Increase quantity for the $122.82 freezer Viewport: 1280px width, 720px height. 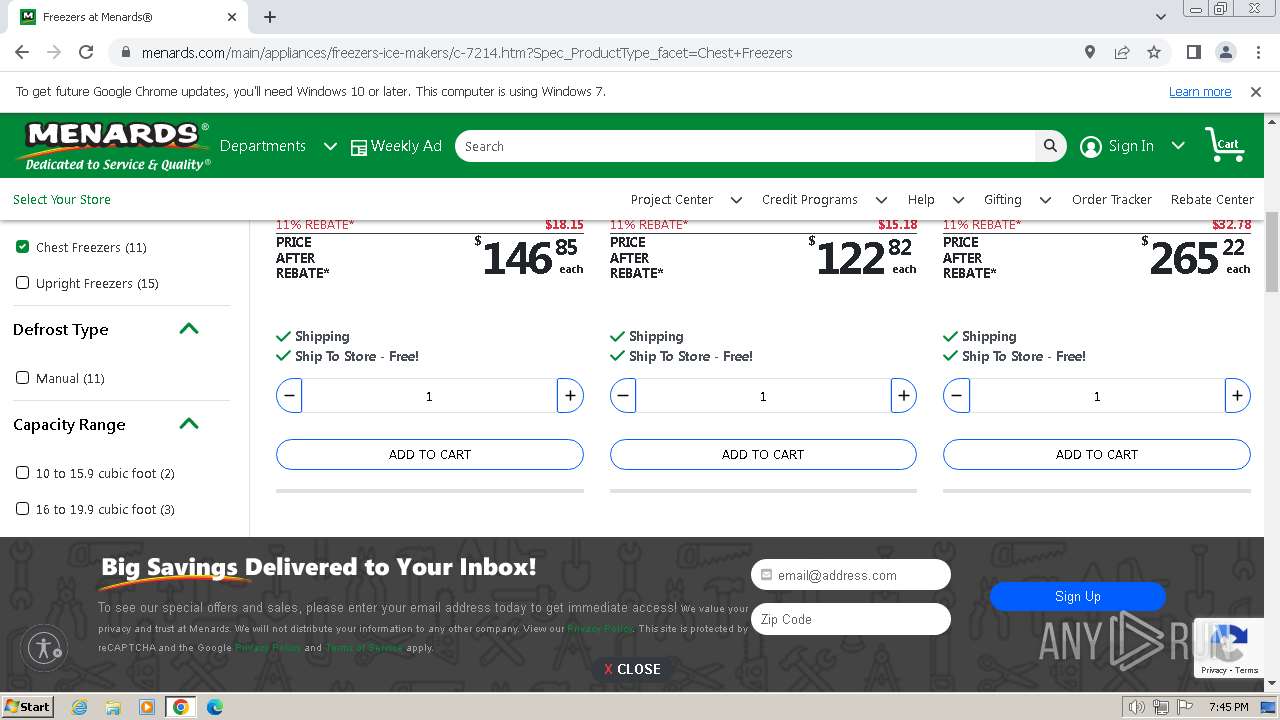pos(904,396)
